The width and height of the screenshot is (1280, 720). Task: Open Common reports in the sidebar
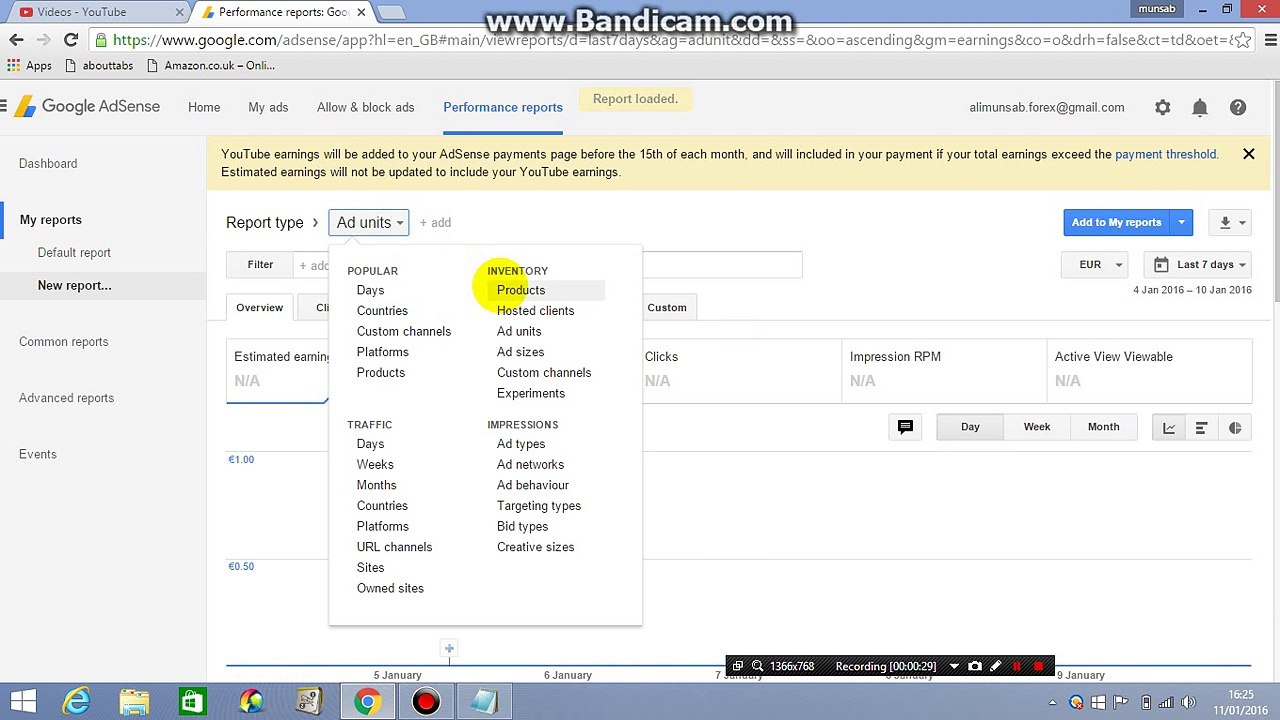point(63,342)
